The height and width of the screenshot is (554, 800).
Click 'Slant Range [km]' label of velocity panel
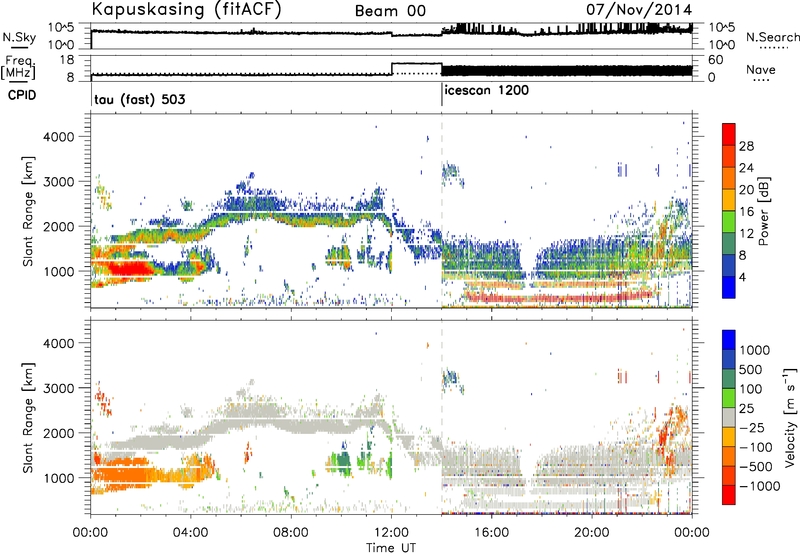point(28,417)
